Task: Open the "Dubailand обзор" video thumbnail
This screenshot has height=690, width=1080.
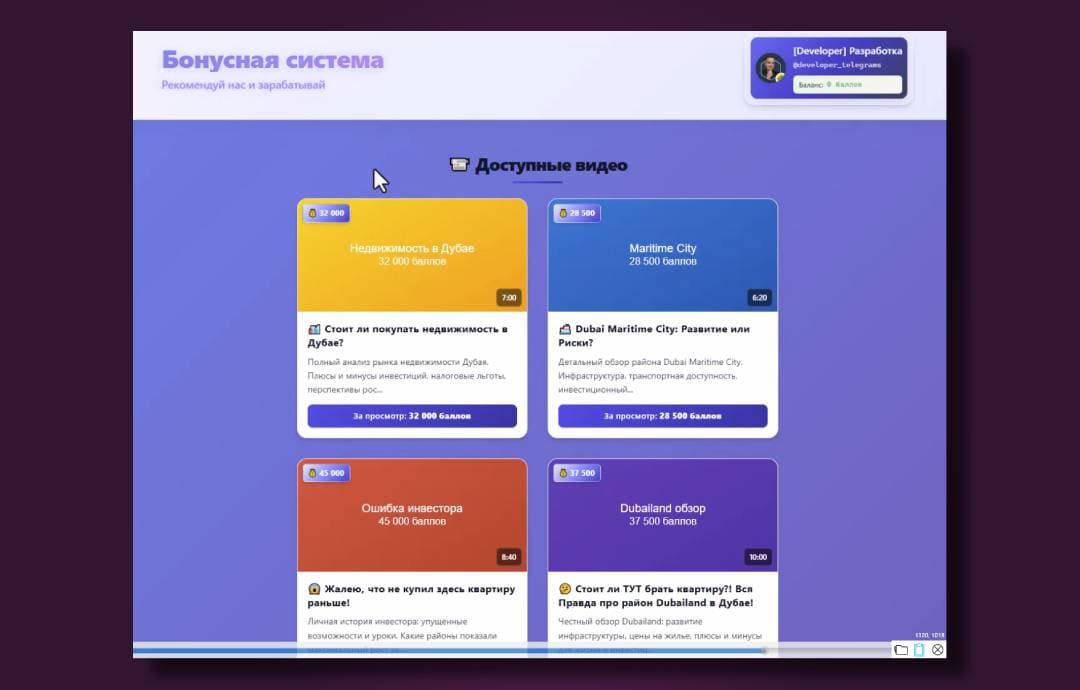Action: point(662,515)
